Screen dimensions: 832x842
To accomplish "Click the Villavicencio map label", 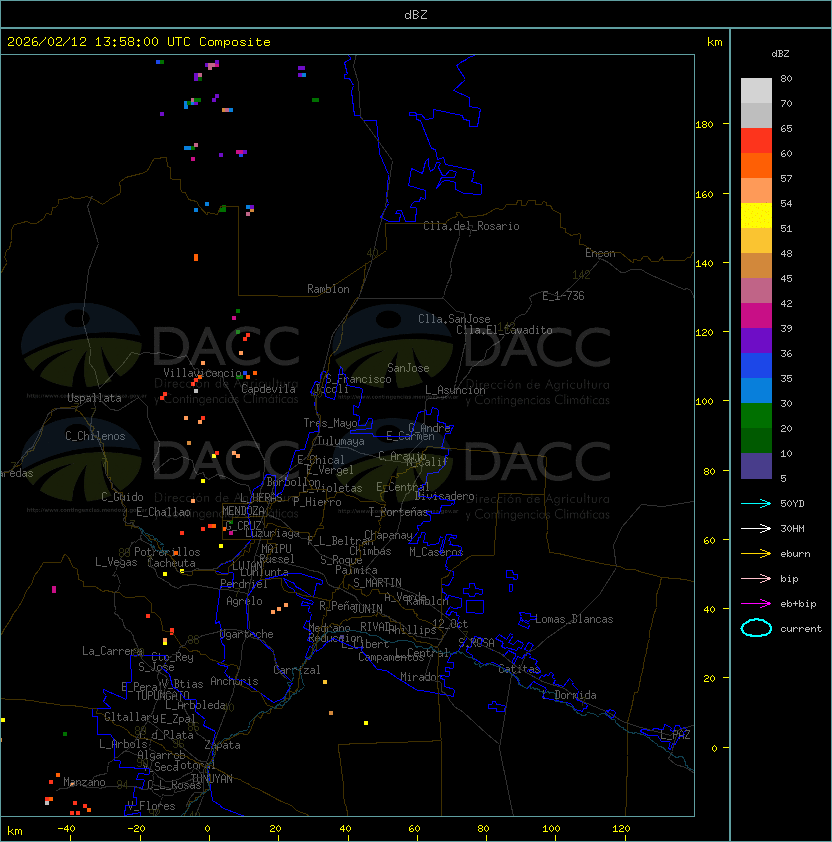I will pos(204,373).
